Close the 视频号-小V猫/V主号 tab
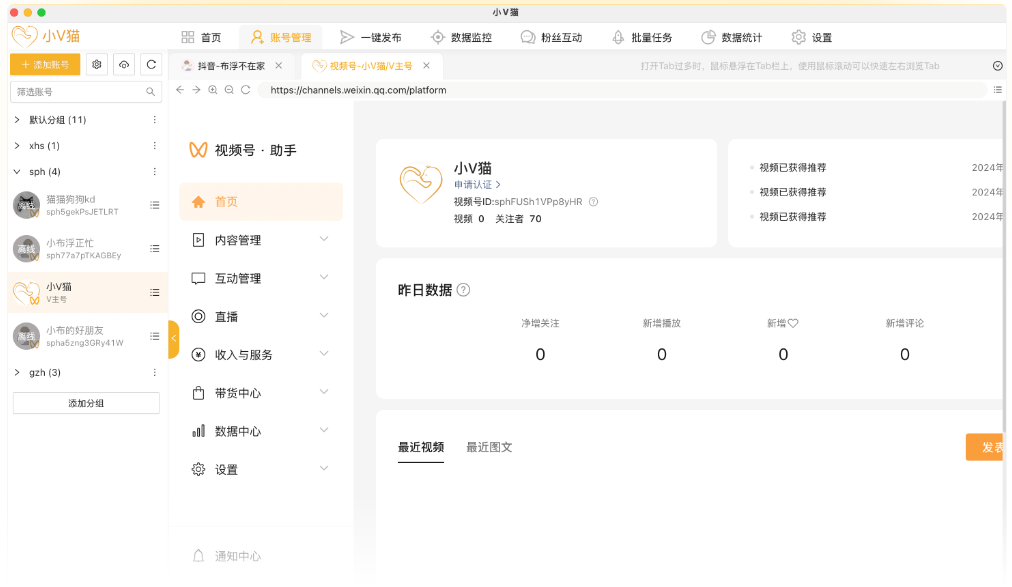Viewport: 1012px width, 587px height. pyautogui.click(x=427, y=66)
